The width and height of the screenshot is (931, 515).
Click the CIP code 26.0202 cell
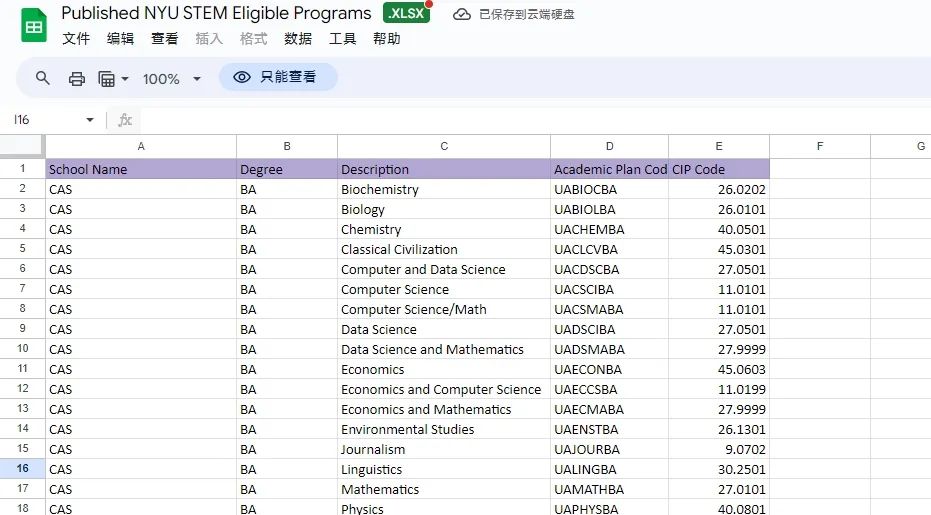pyautogui.click(x=719, y=189)
